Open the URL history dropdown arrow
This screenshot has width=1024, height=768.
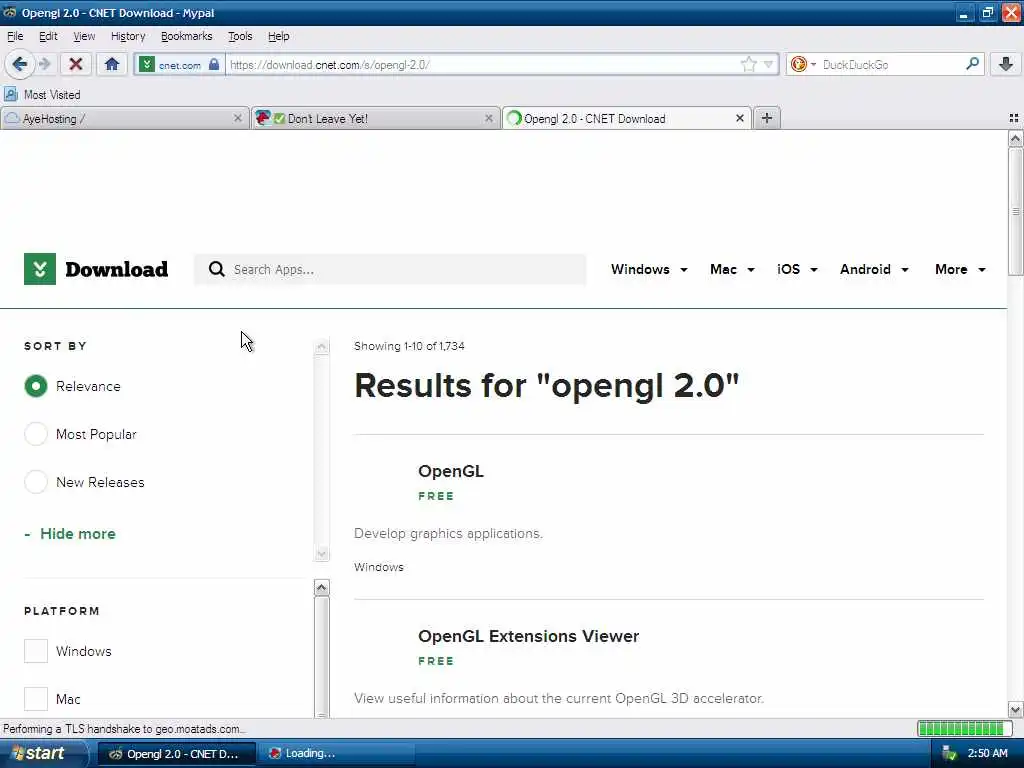pos(769,64)
